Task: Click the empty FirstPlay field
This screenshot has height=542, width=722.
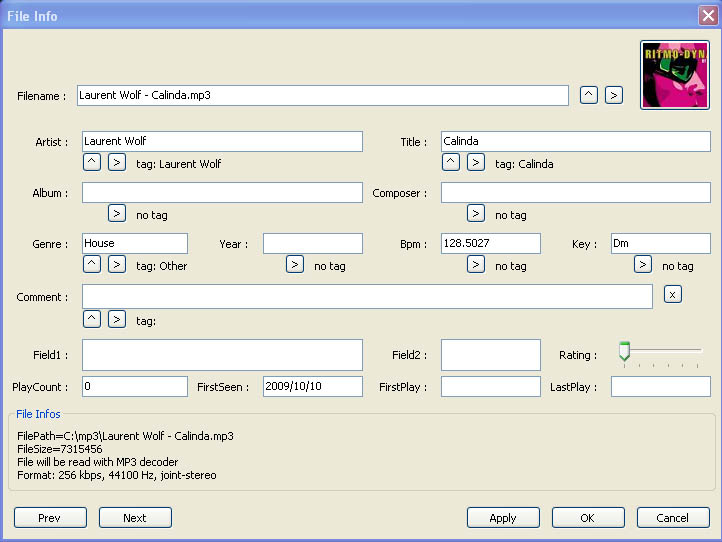Action: pyautogui.click(x=491, y=386)
